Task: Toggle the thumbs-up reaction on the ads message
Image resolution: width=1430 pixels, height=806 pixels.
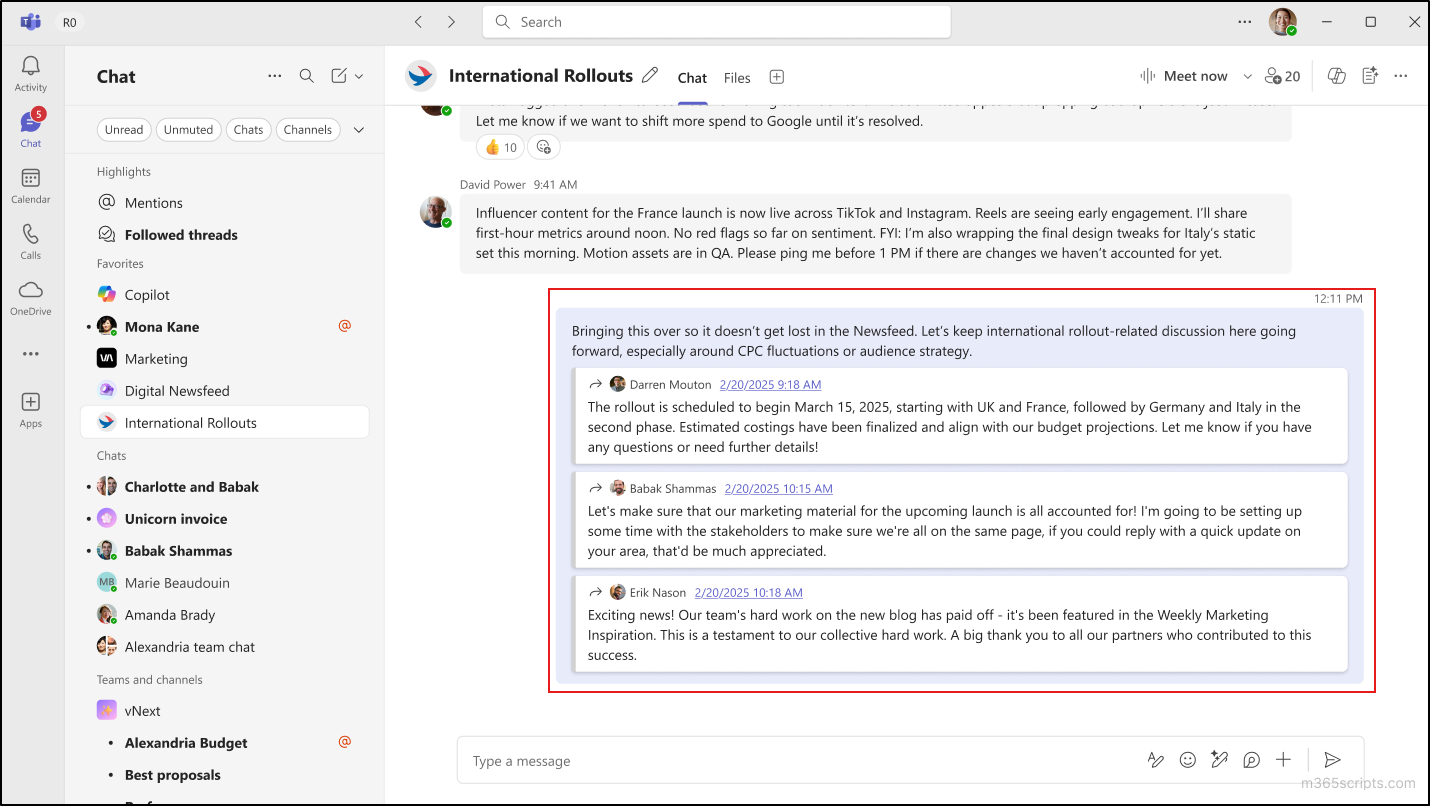Action: click(x=499, y=146)
